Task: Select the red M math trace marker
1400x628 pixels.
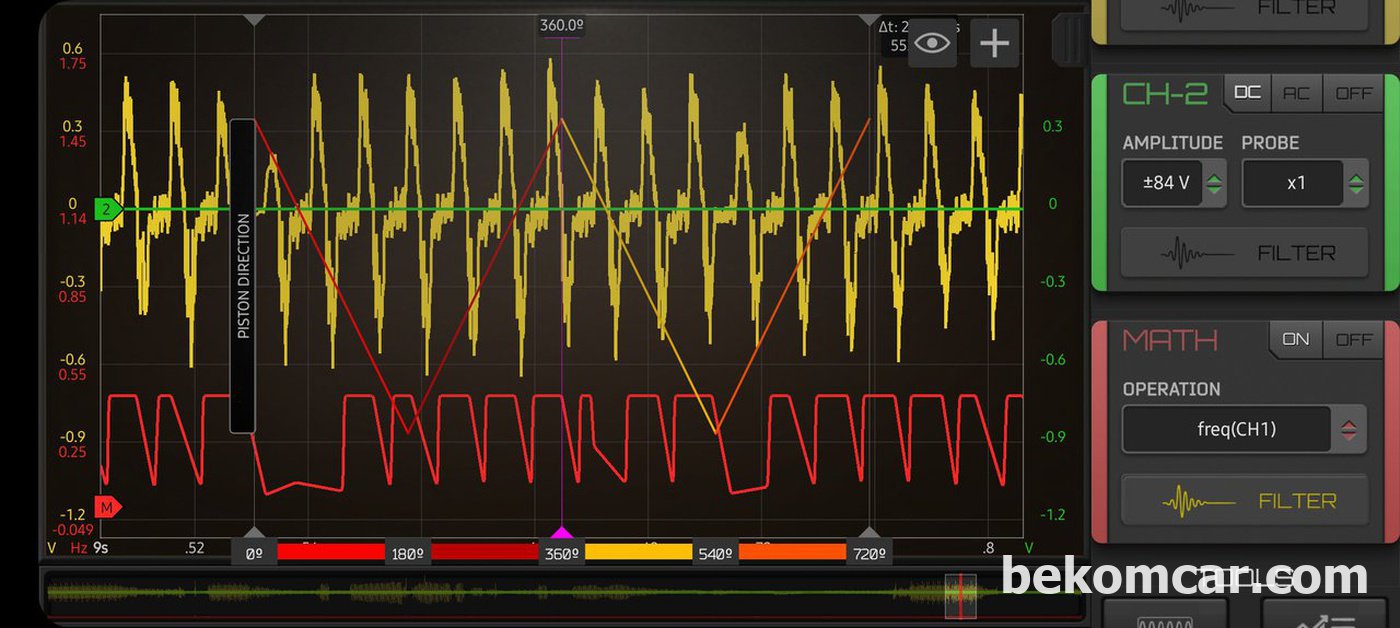Action: 108,507
